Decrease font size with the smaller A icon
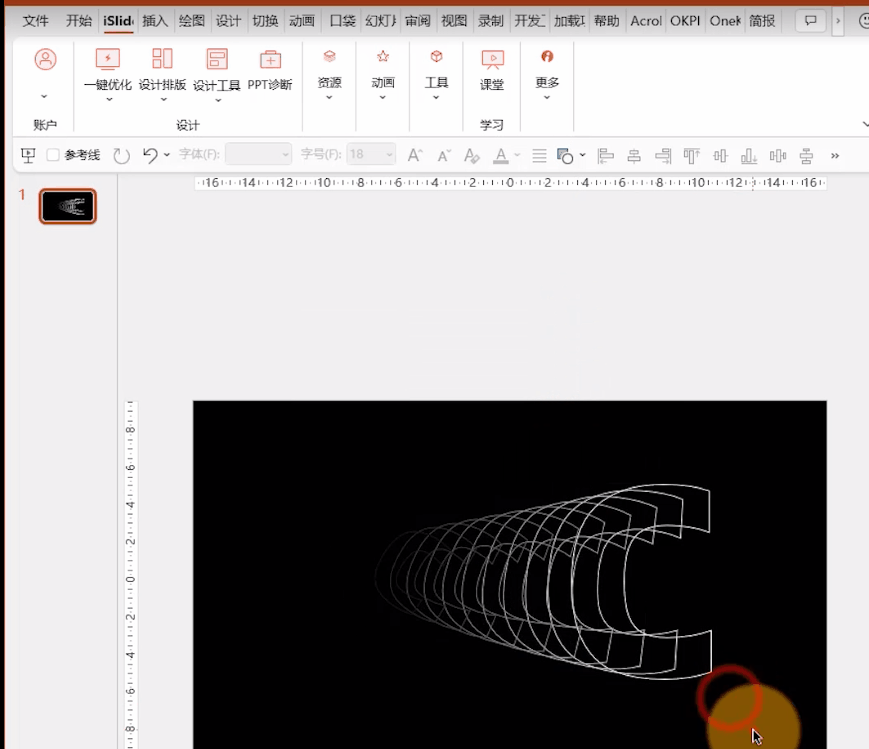 tap(444, 156)
